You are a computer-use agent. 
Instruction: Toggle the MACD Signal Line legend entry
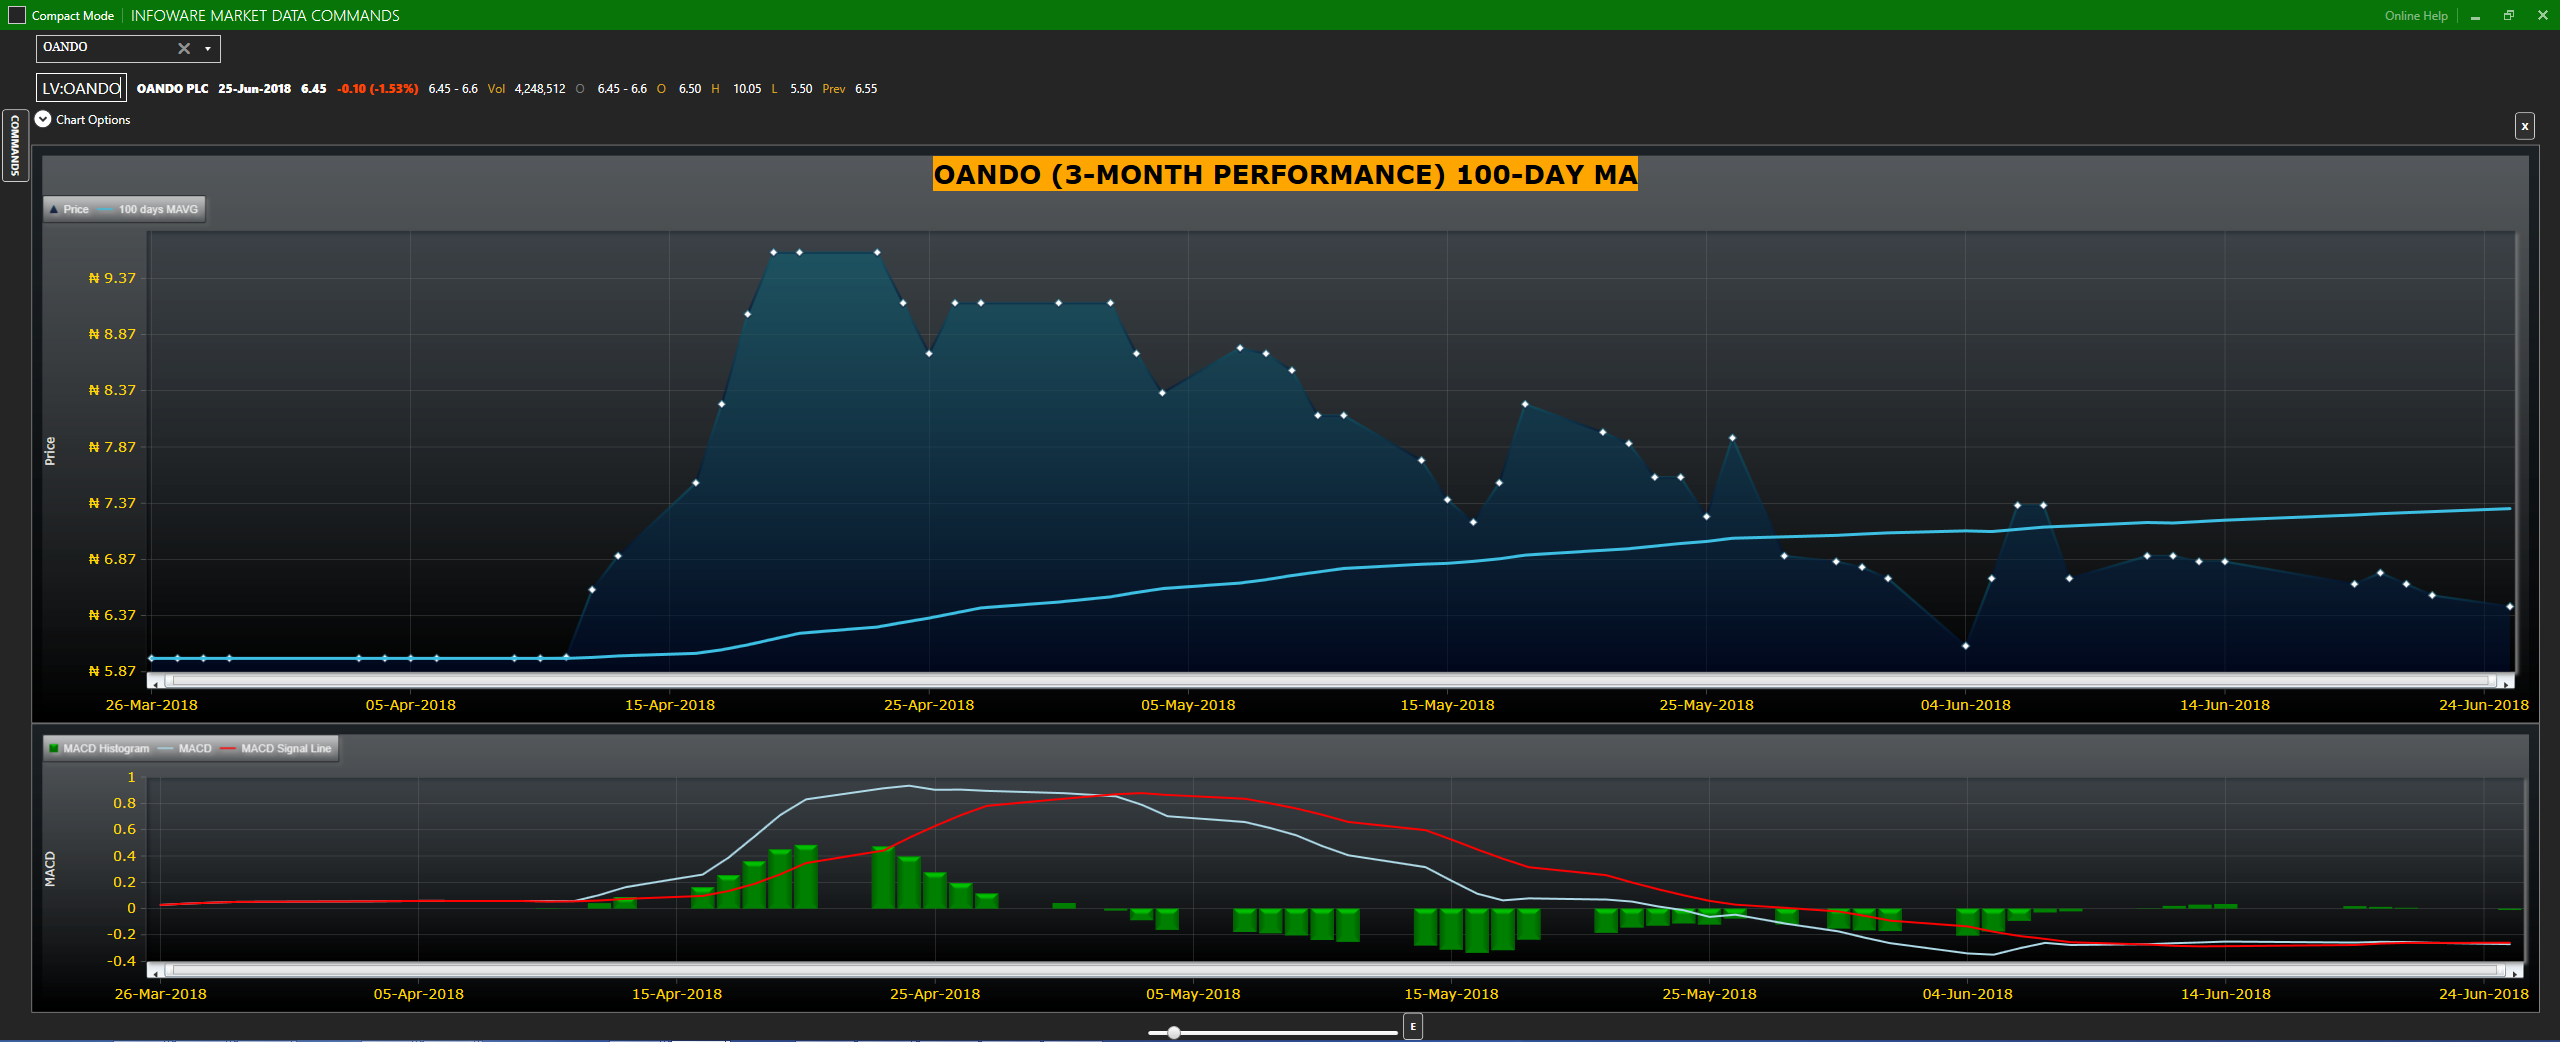coord(276,748)
